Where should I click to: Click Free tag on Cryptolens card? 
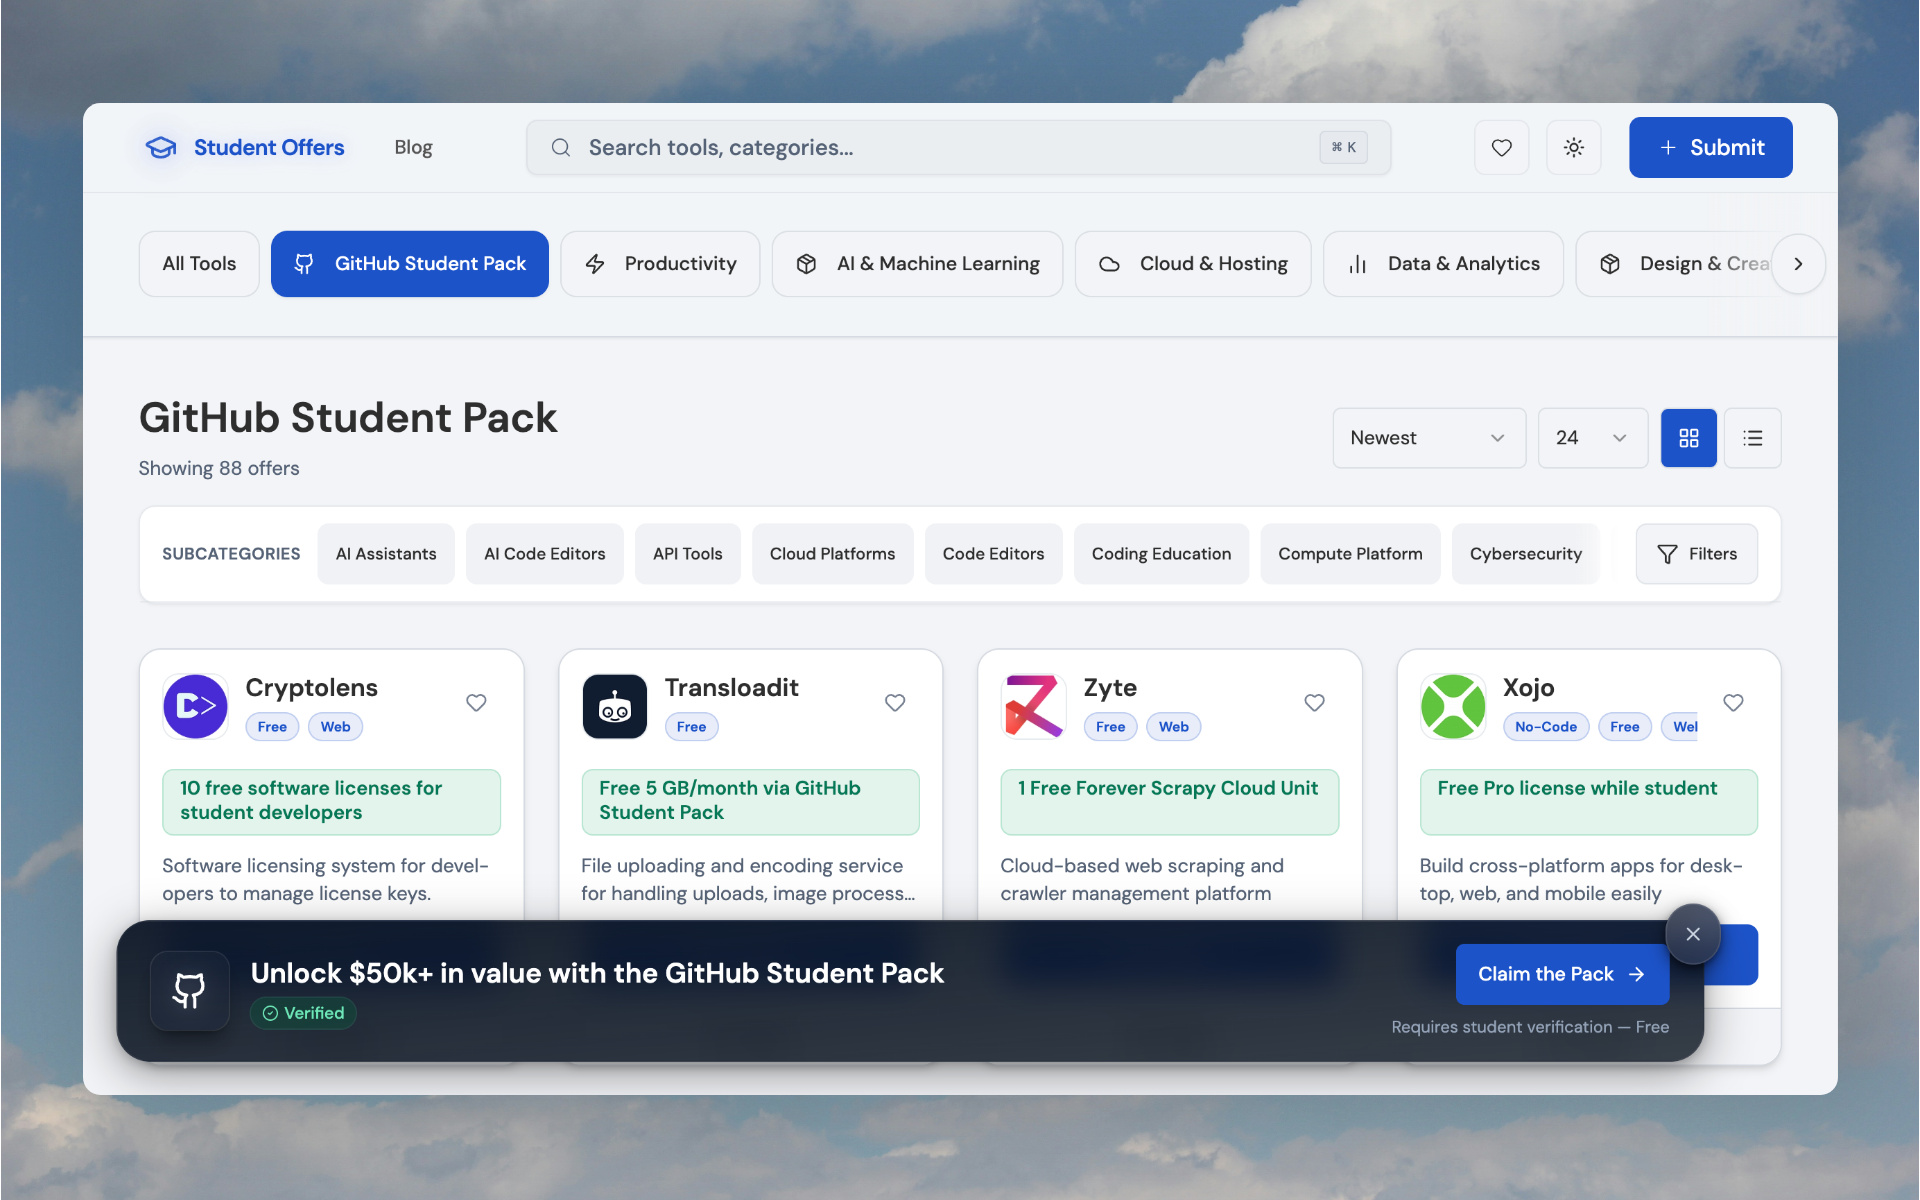tap(272, 727)
